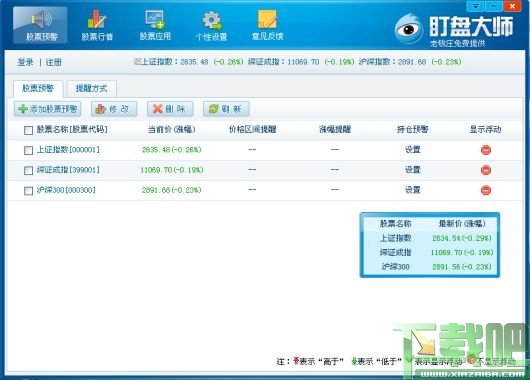Toggle floating display for 上证指数 row

[x=486, y=150]
